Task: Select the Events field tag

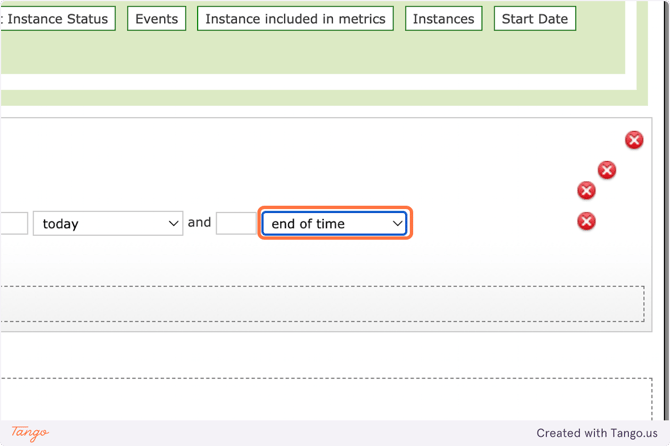Action: pos(156,18)
